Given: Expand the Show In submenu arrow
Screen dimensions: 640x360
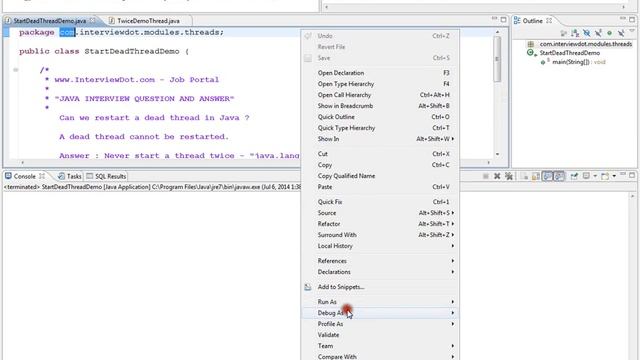Looking at the screenshot, I should (453, 139).
